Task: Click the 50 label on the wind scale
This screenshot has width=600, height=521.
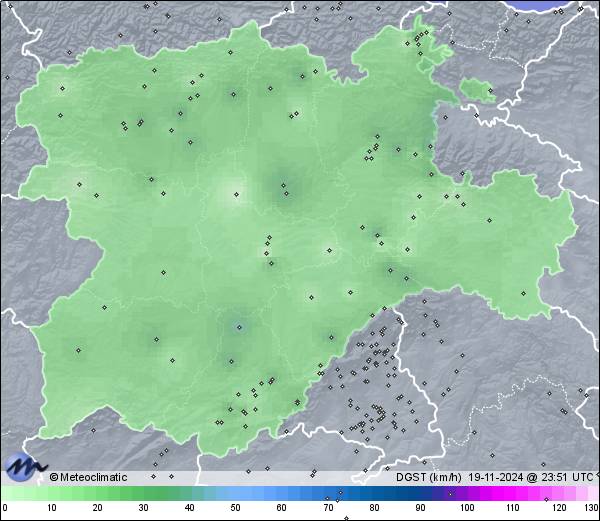Action: coord(235,508)
